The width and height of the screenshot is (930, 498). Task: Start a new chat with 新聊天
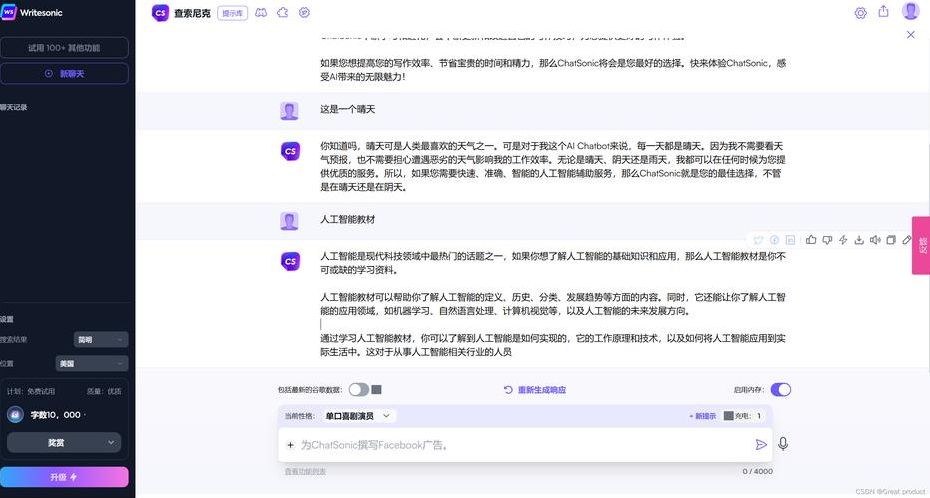(64, 74)
